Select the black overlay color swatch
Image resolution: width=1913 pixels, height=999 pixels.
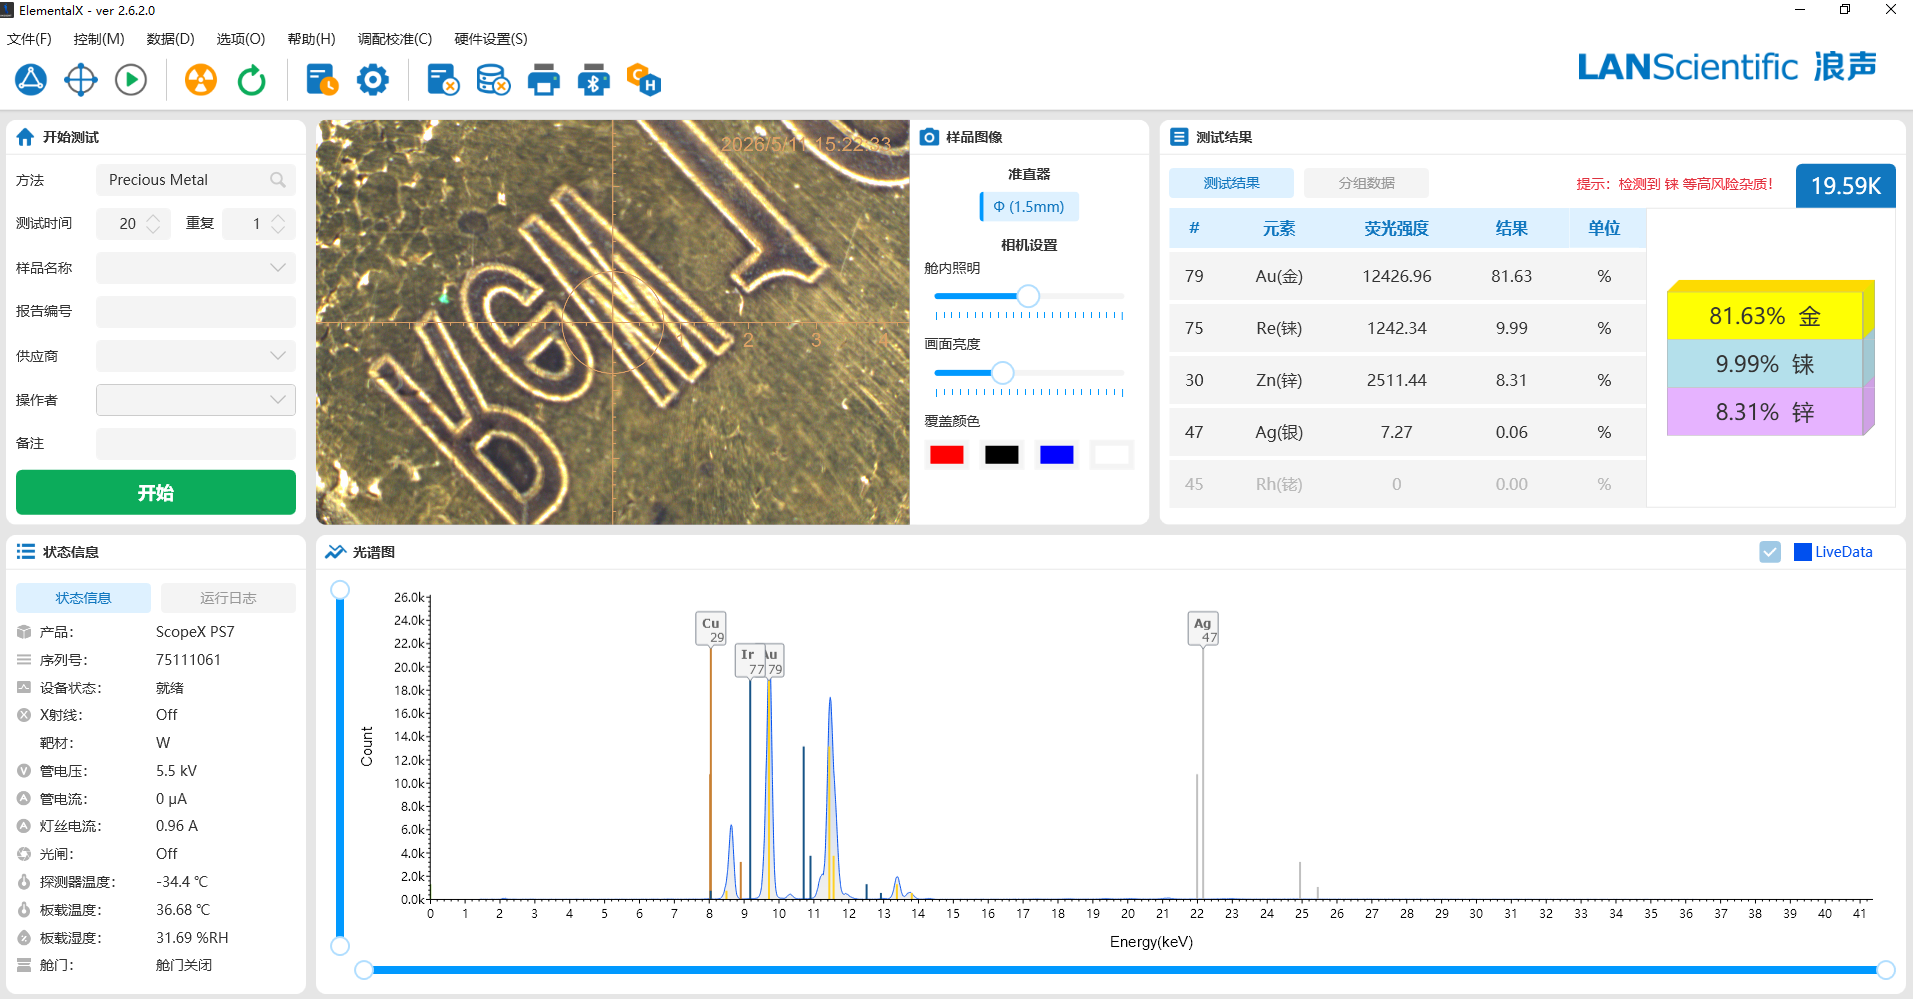click(1001, 455)
